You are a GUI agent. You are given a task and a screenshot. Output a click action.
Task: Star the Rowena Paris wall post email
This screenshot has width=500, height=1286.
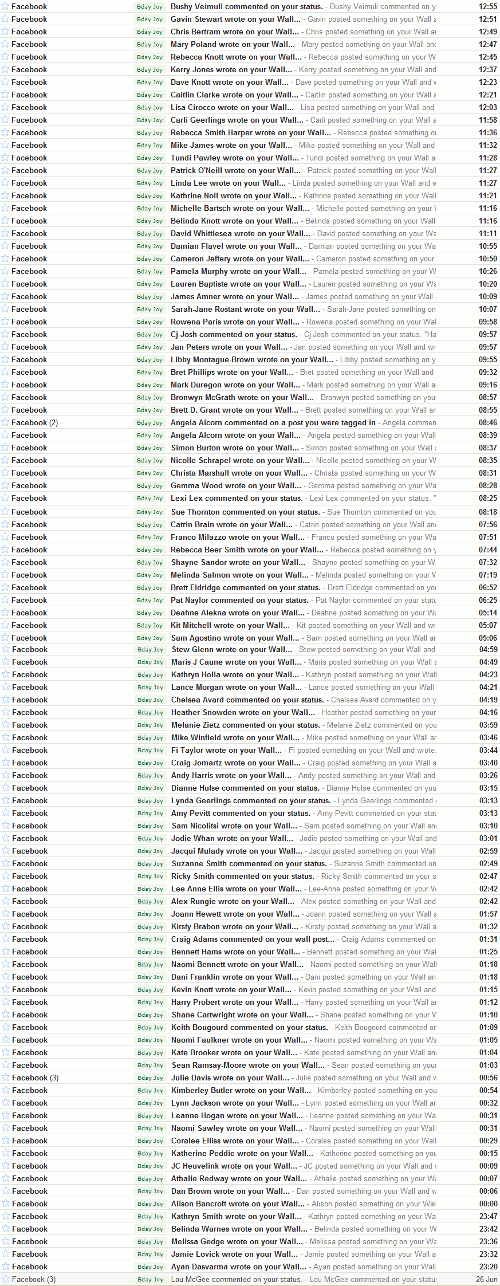(6, 321)
